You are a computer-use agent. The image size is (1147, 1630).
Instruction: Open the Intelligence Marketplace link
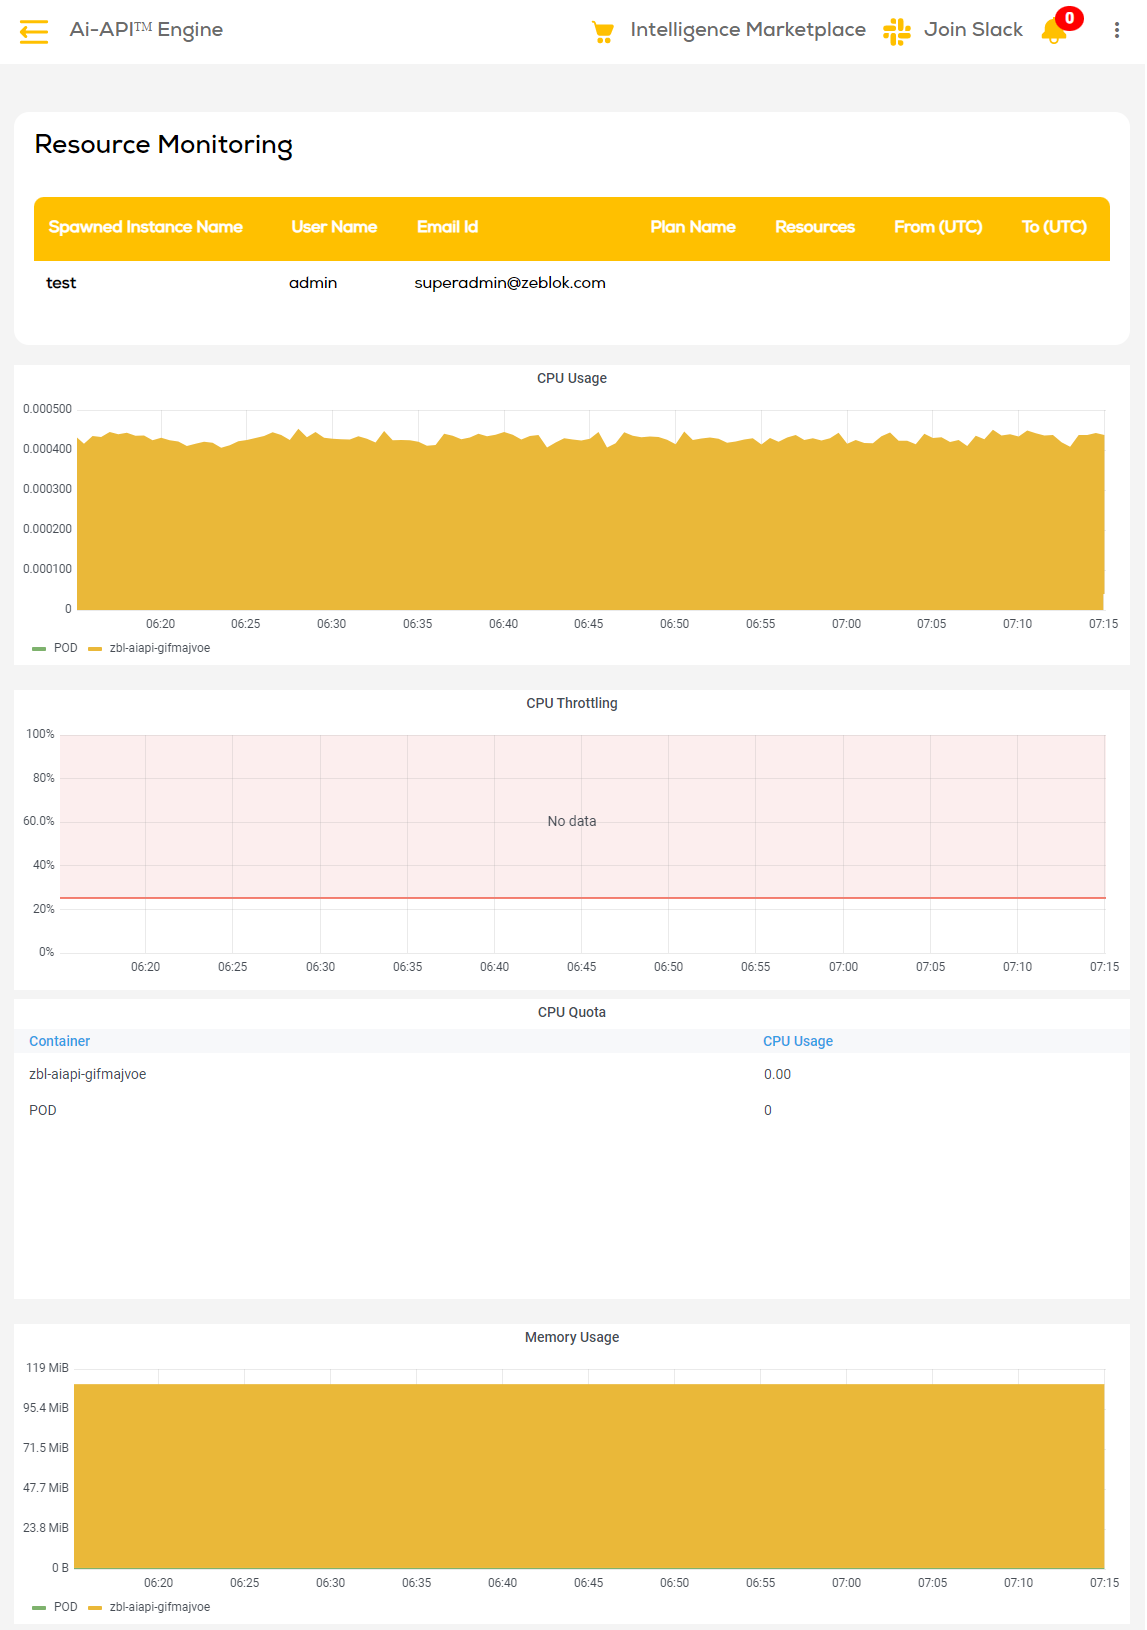tap(747, 30)
